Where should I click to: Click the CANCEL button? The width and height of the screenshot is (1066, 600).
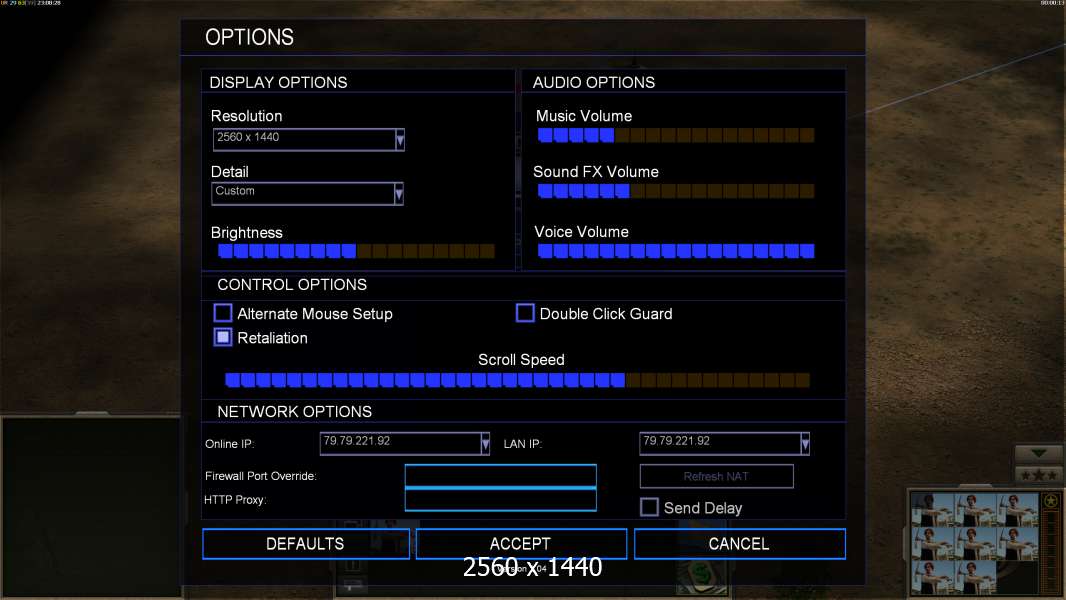click(x=739, y=544)
